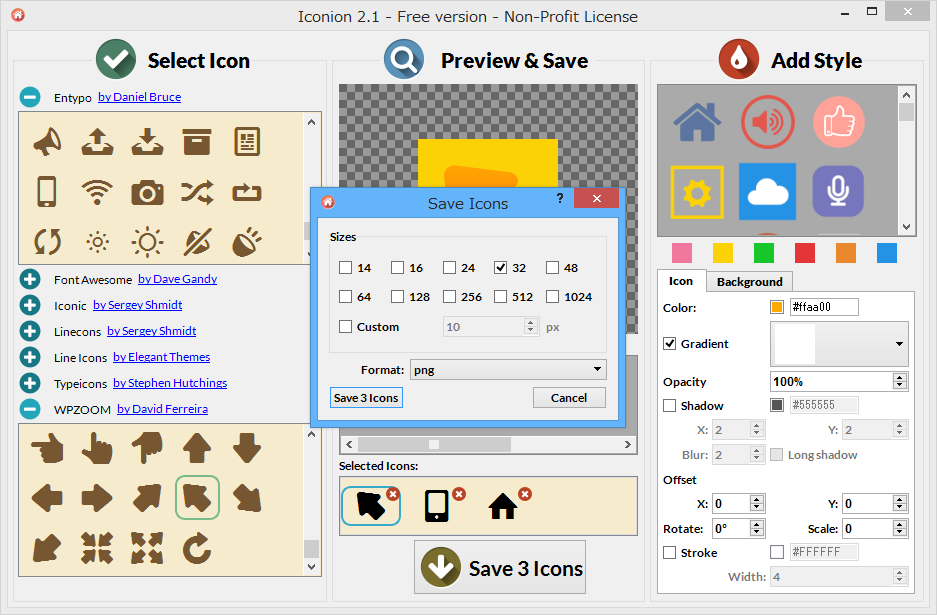Pick the highlighted up-left arrow icon
Image resolution: width=937 pixels, height=615 pixels.
point(197,498)
